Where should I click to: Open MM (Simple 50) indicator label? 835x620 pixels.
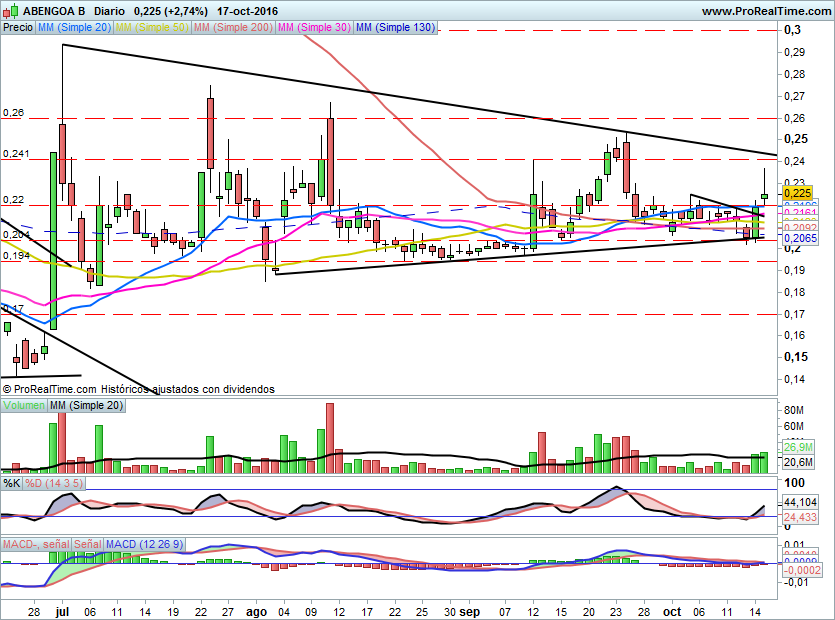[x=152, y=27]
